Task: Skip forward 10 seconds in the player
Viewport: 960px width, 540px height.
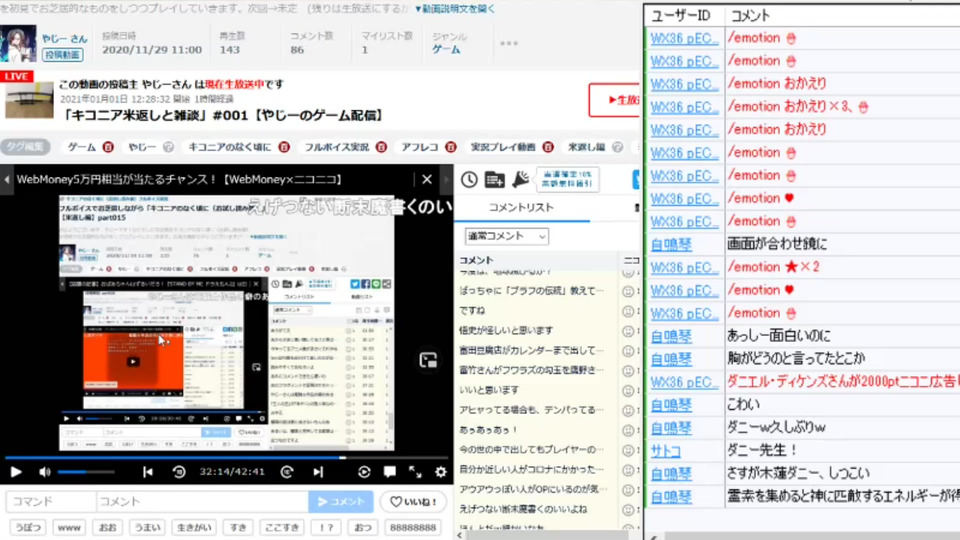Action: coord(287,472)
